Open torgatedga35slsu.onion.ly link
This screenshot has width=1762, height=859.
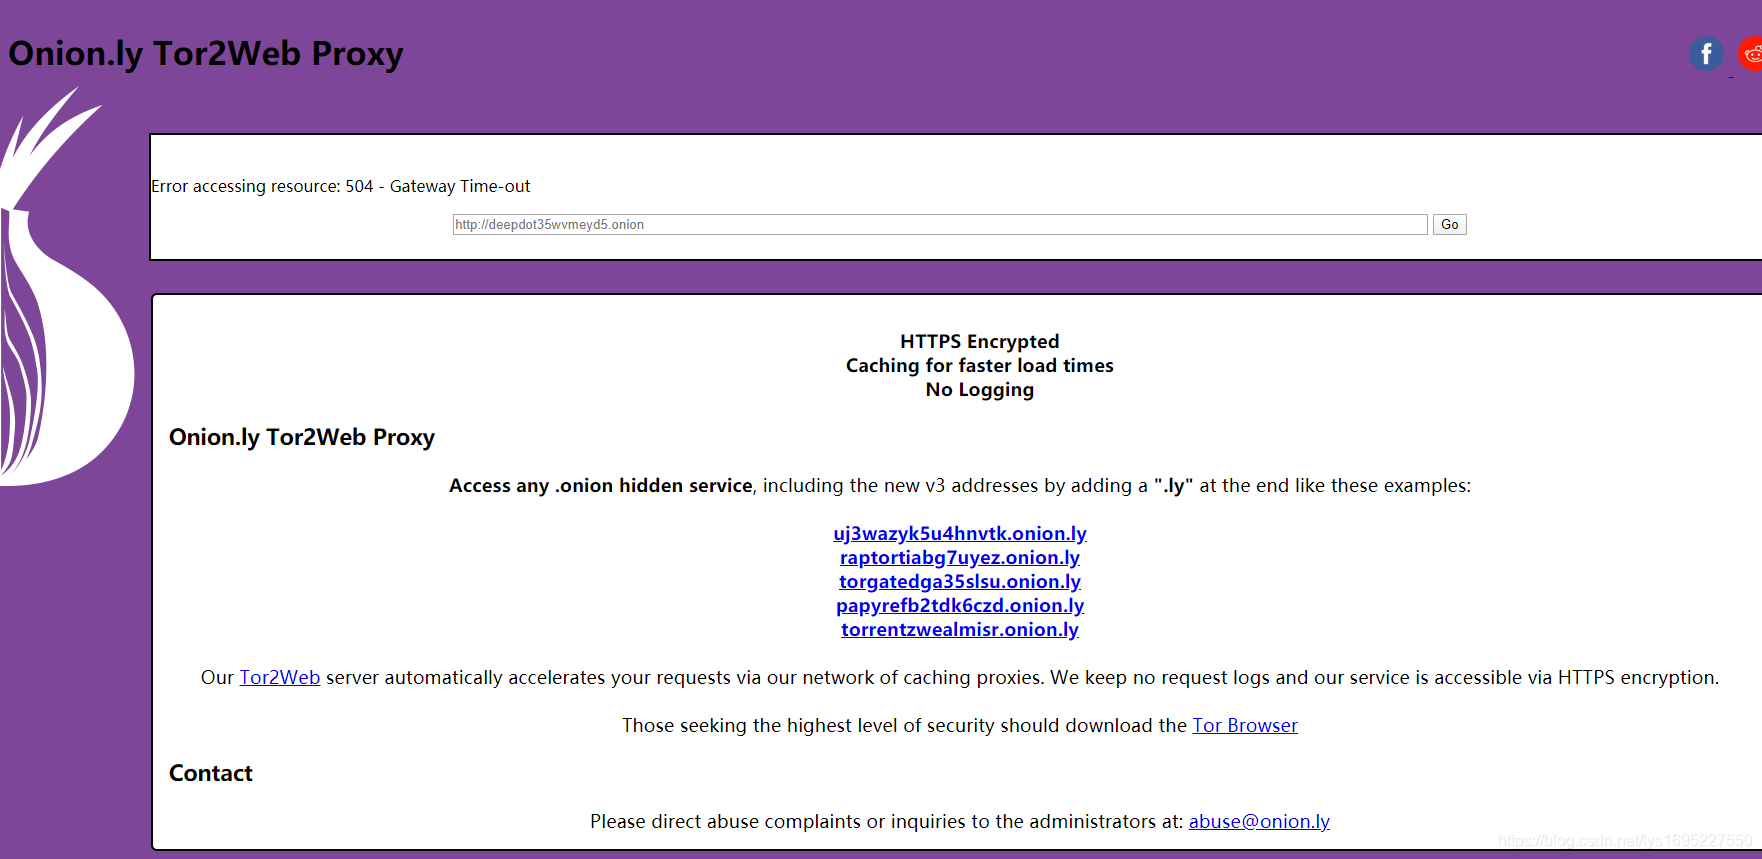click(x=960, y=581)
